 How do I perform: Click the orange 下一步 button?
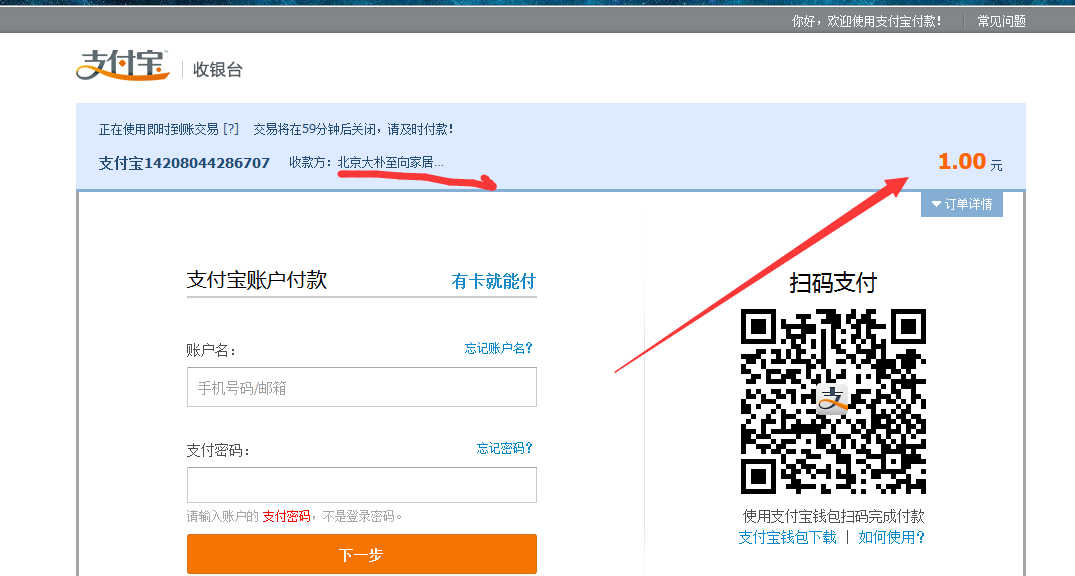pos(362,554)
